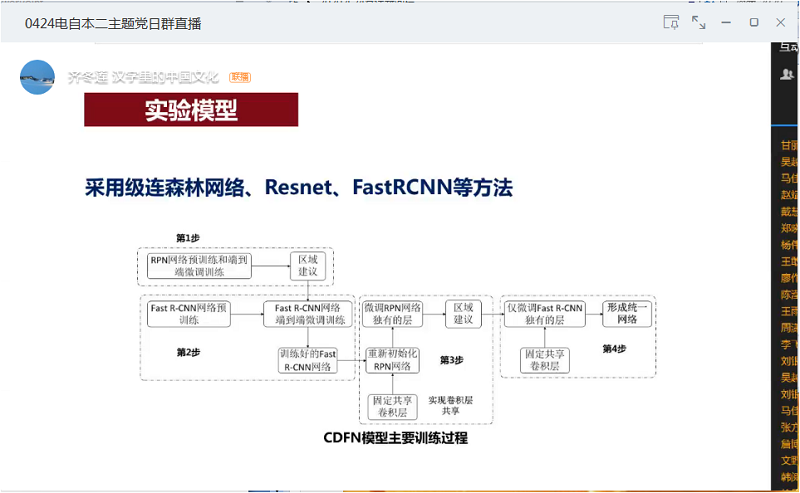Open the presenter's round avatar

coord(37,77)
